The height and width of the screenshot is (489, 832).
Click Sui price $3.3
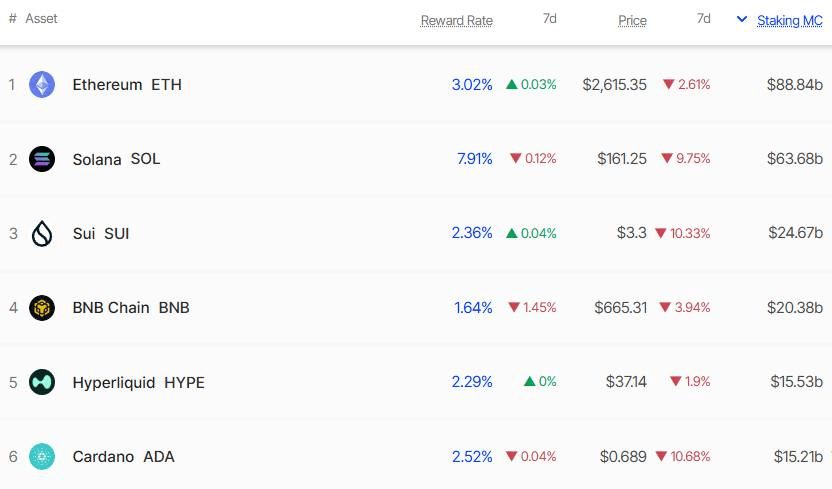(x=631, y=233)
